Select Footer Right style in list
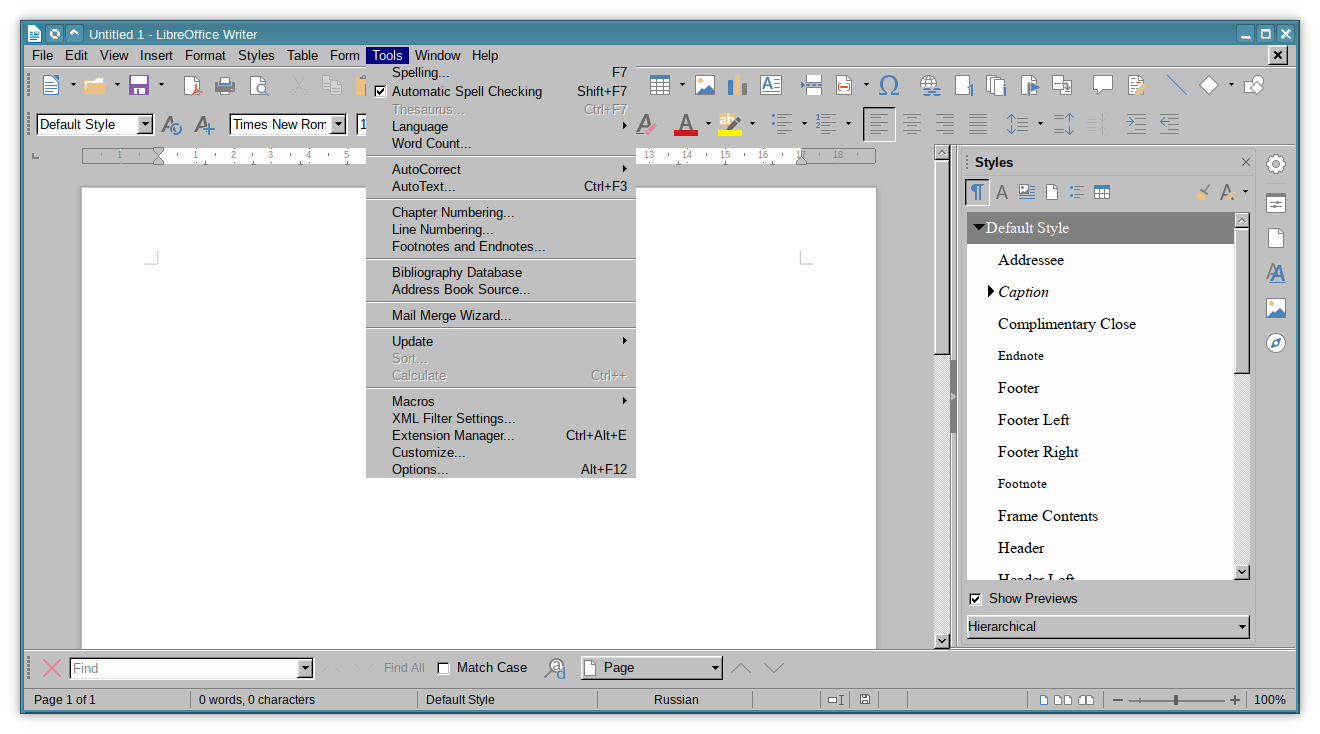Viewport: 1320px width, 734px height. click(x=1038, y=452)
